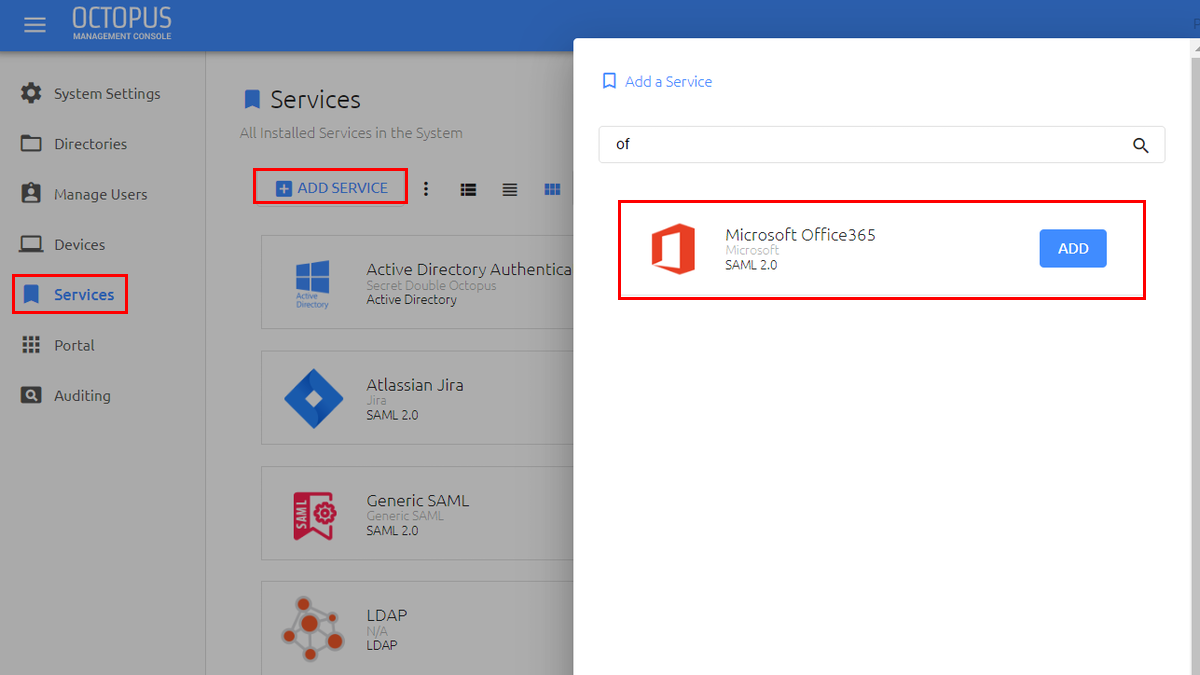Click the search magnifier icon

pos(1141,145)
